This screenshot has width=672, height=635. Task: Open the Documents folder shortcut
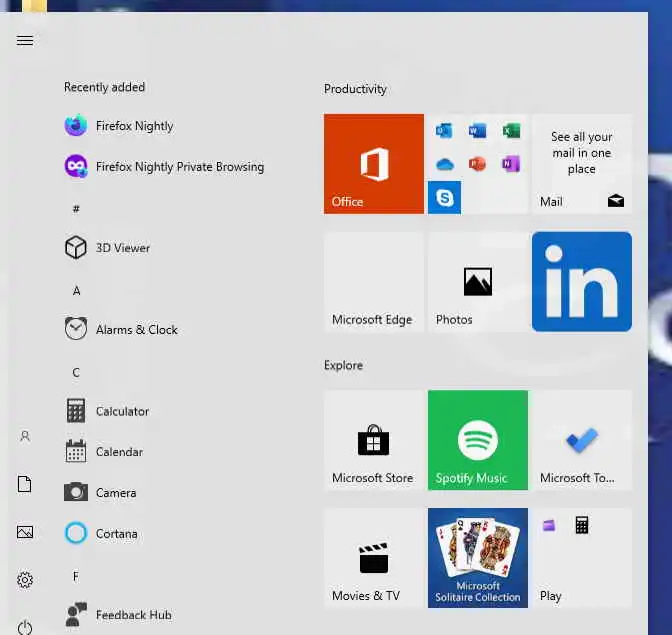pos(25,484)
